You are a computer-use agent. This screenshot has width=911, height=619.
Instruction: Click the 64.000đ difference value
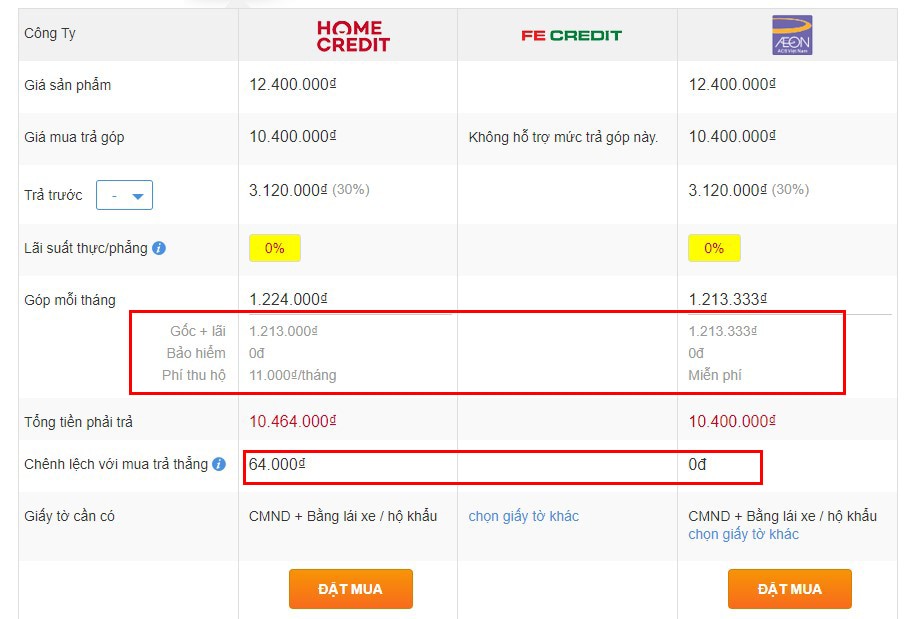pos(277,465)
